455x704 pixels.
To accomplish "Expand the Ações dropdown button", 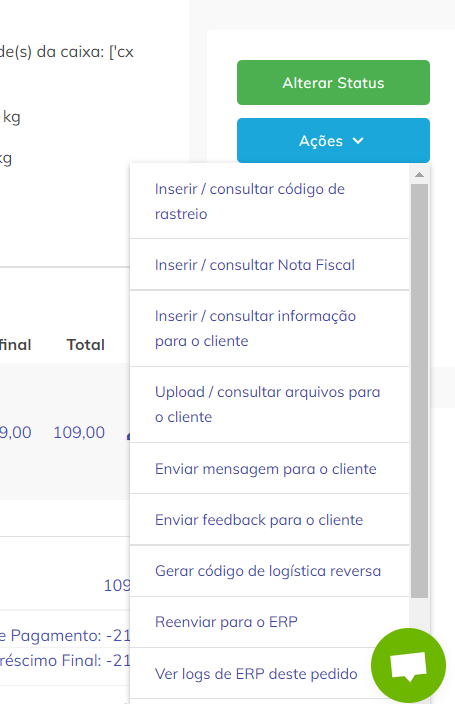I will [333, 141].
